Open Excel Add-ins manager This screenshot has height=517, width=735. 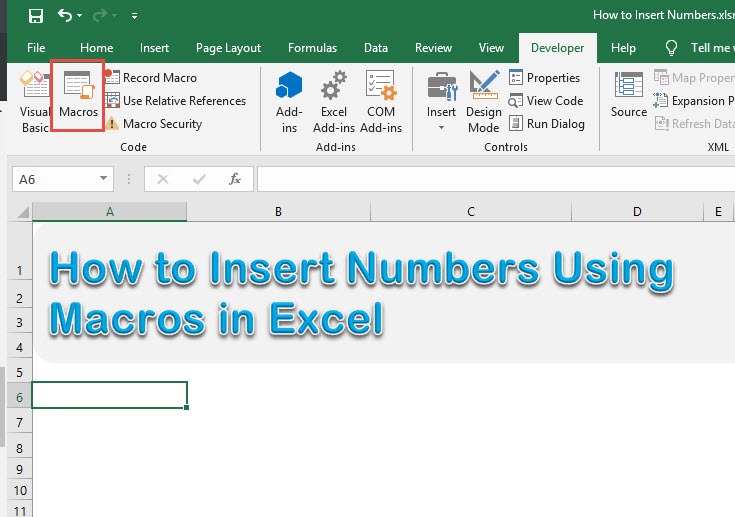(x=334, y=101)
